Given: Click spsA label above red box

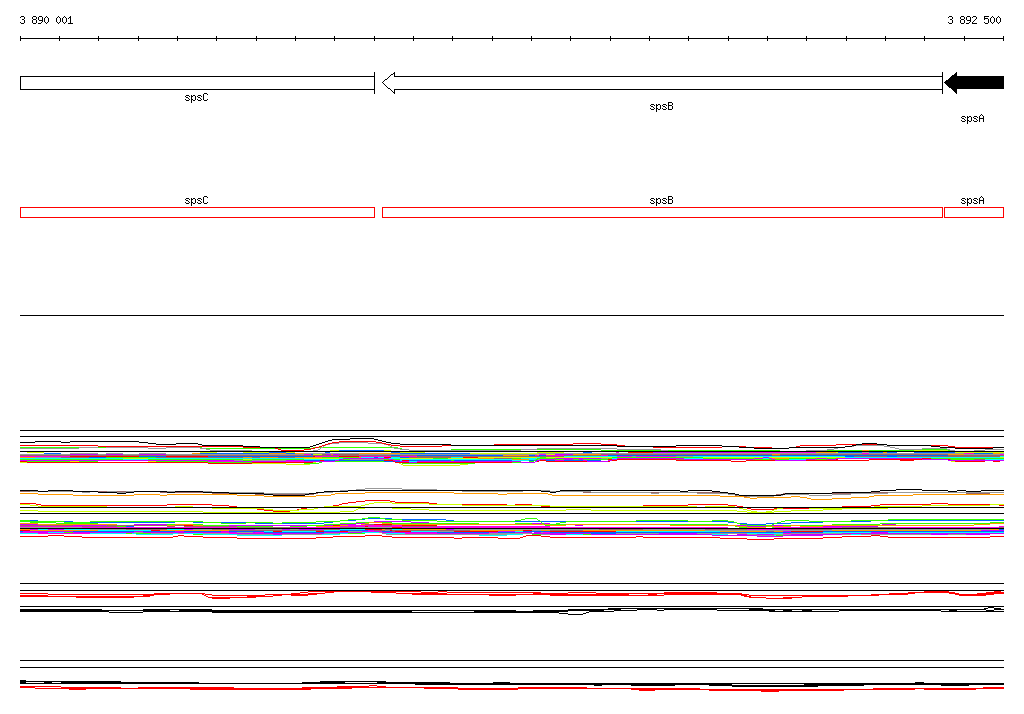Looking at the screenshot, I should (972, 201).
